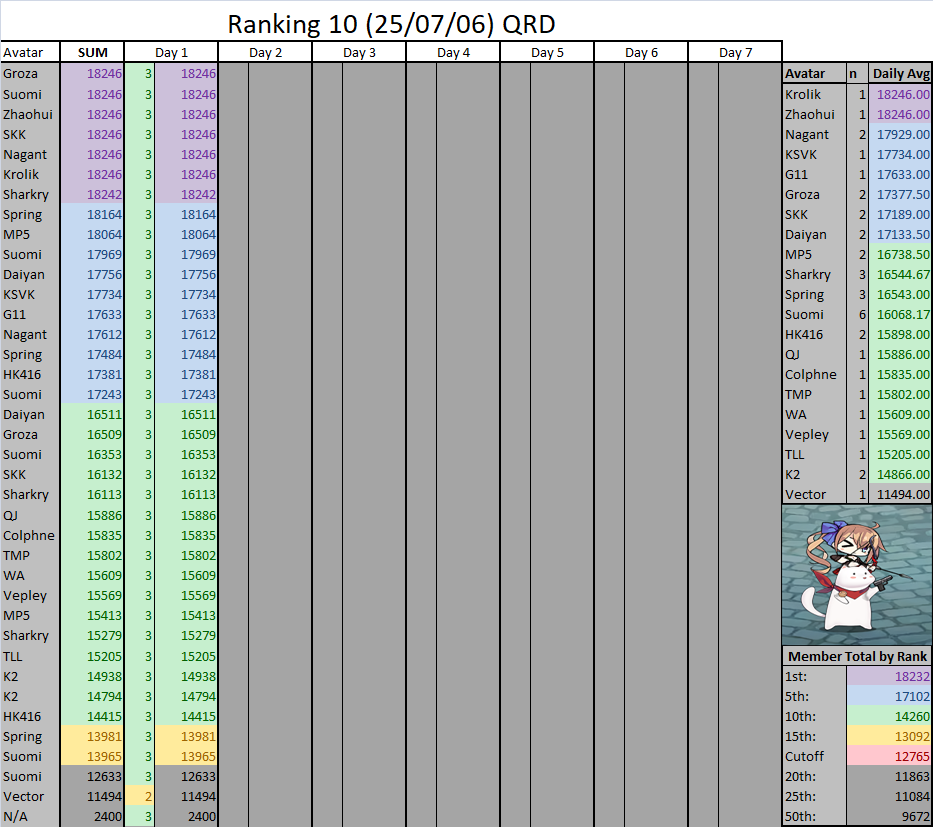Select the SUM cell showing 14938

pyautogui.click(x=92, y=676)
